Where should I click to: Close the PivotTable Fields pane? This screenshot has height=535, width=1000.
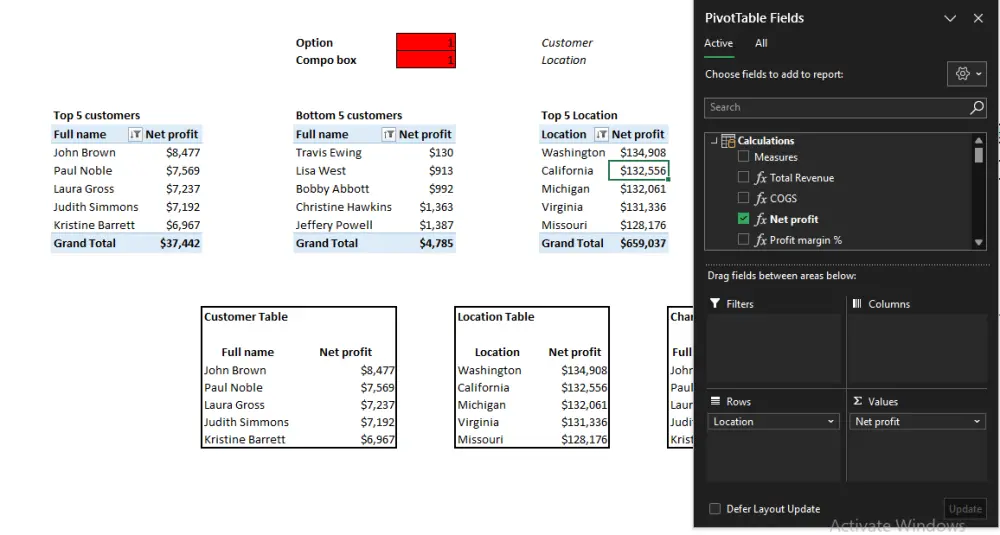point(978,18)
